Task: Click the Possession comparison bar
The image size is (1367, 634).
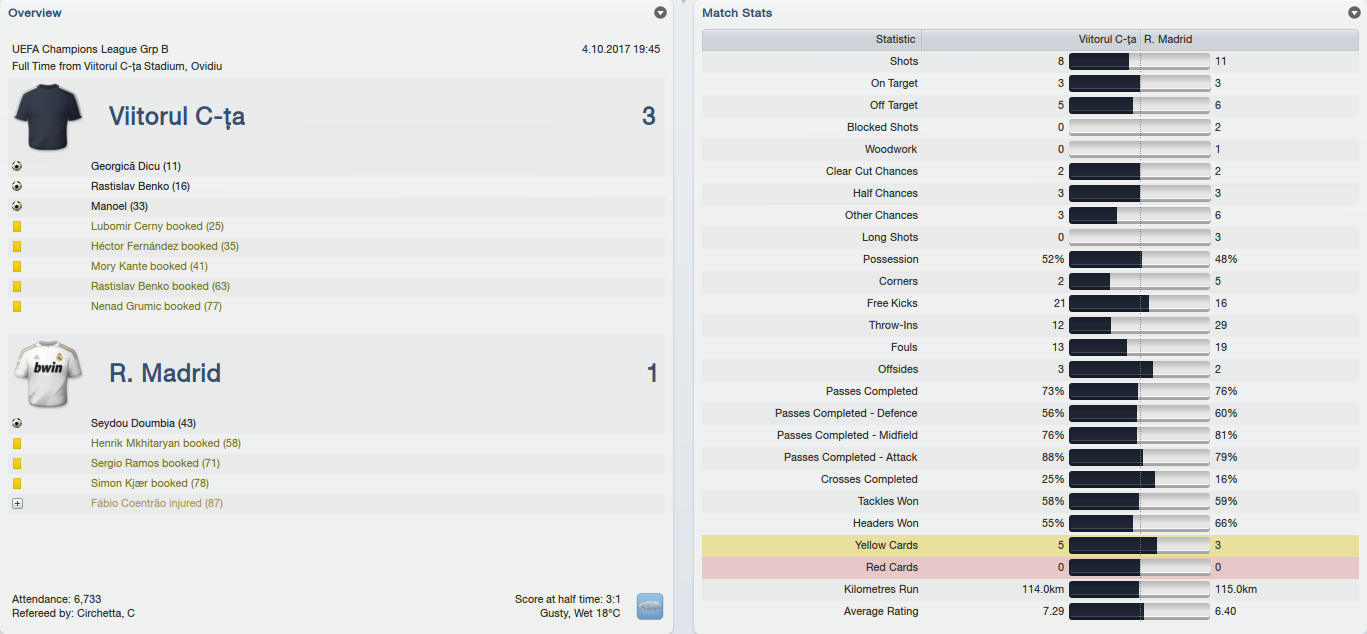Action: [1140, 259]
